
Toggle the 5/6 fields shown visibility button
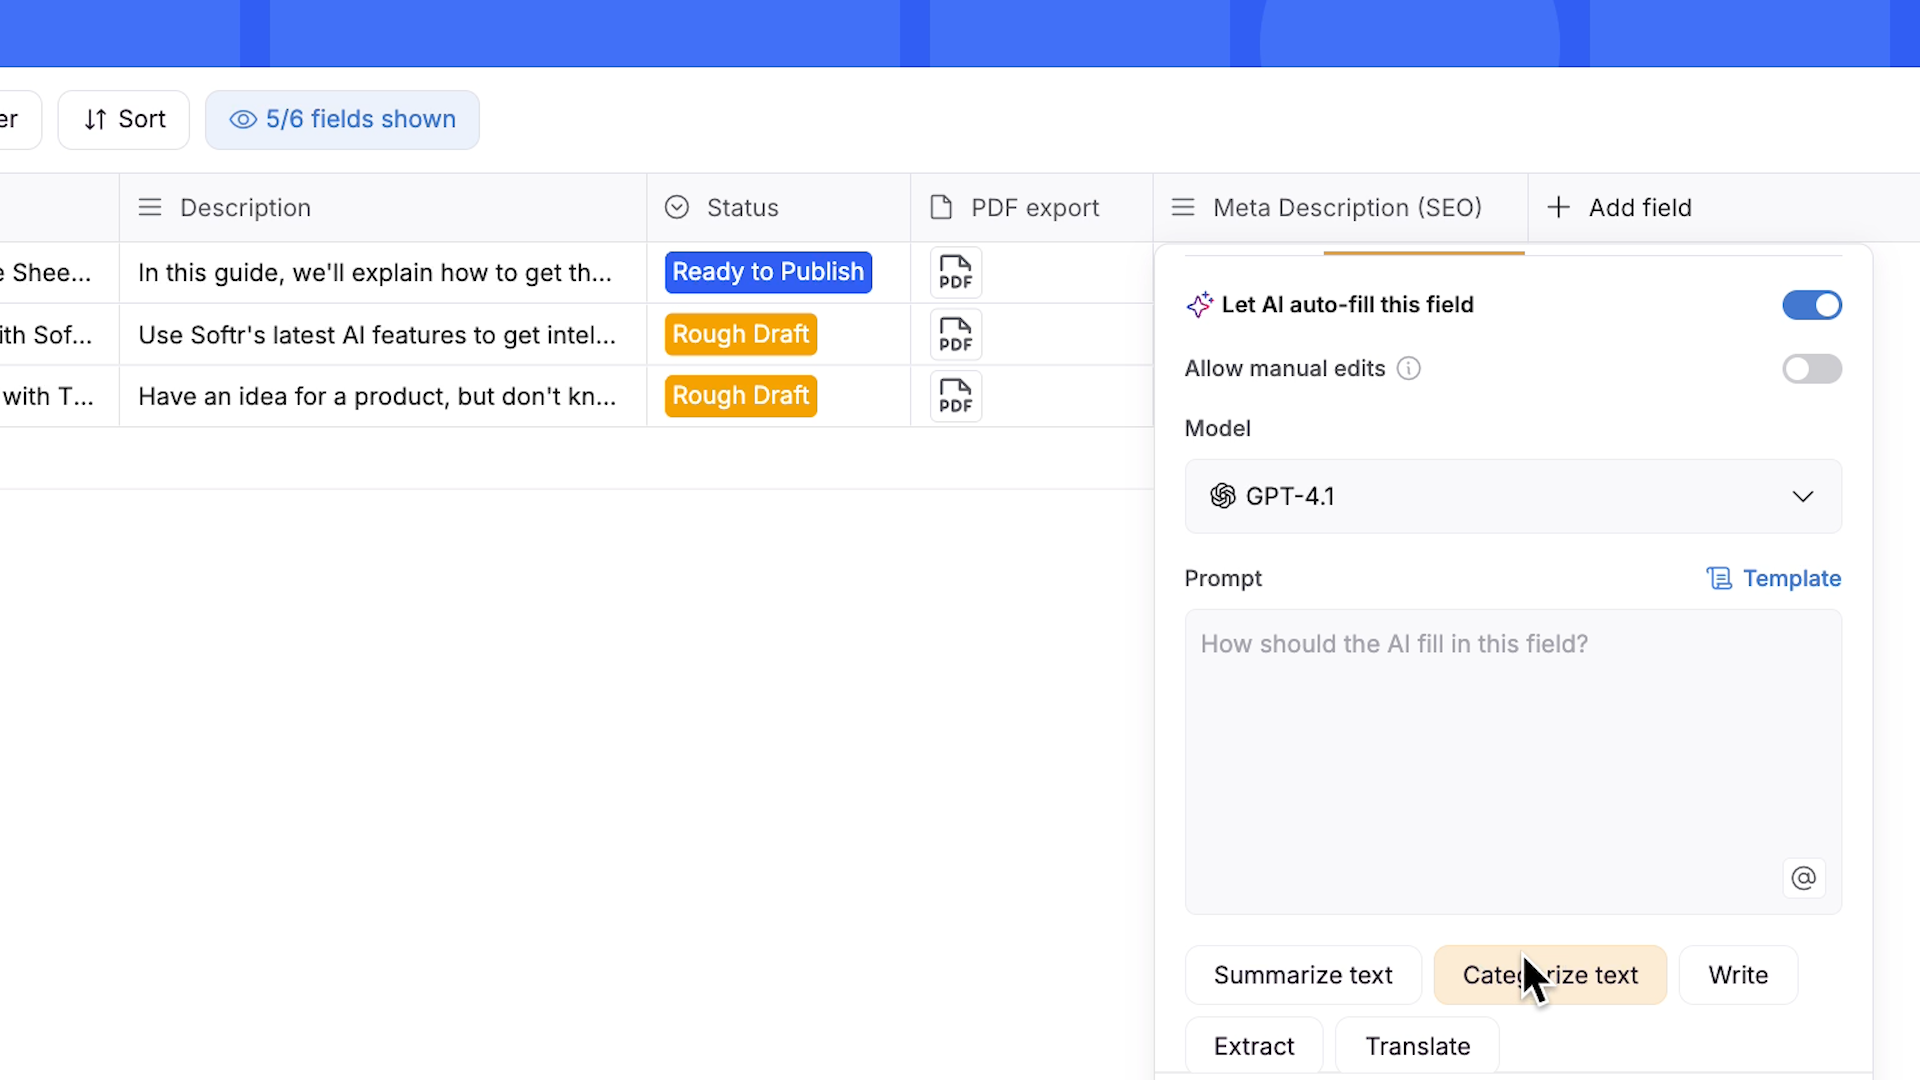coord(342,119)
